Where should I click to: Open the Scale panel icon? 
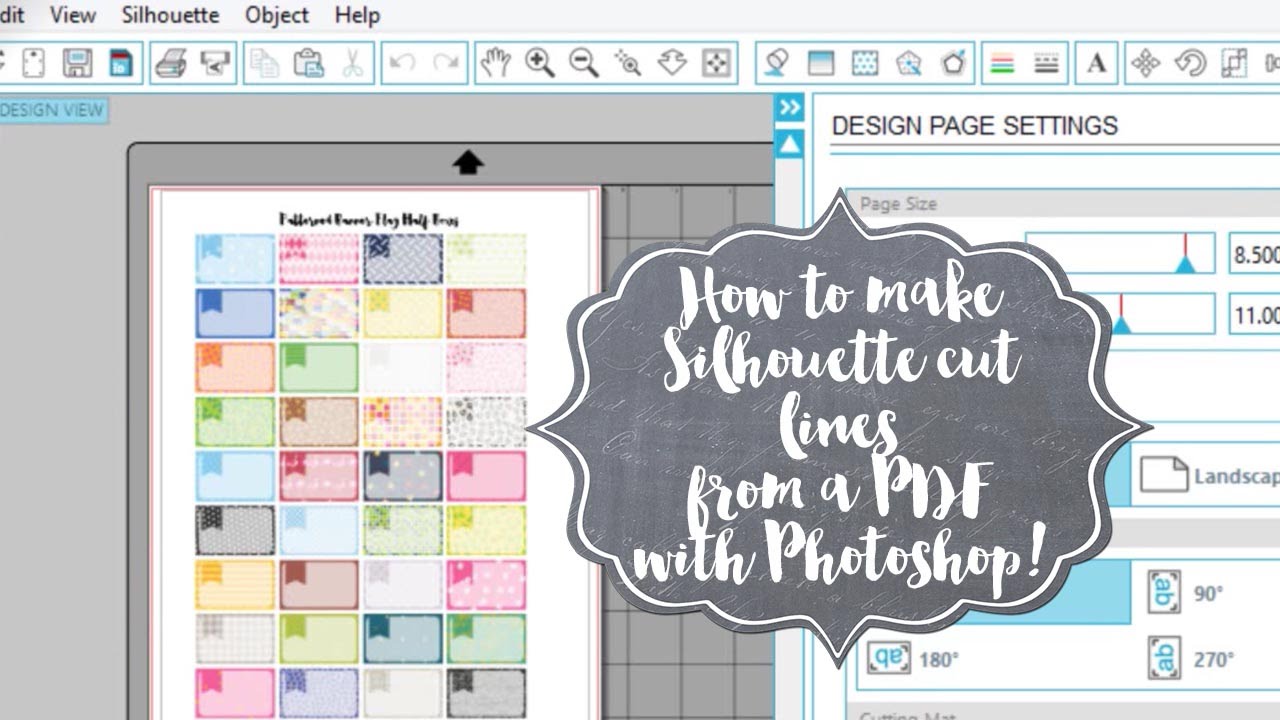tap(1234, 63)
